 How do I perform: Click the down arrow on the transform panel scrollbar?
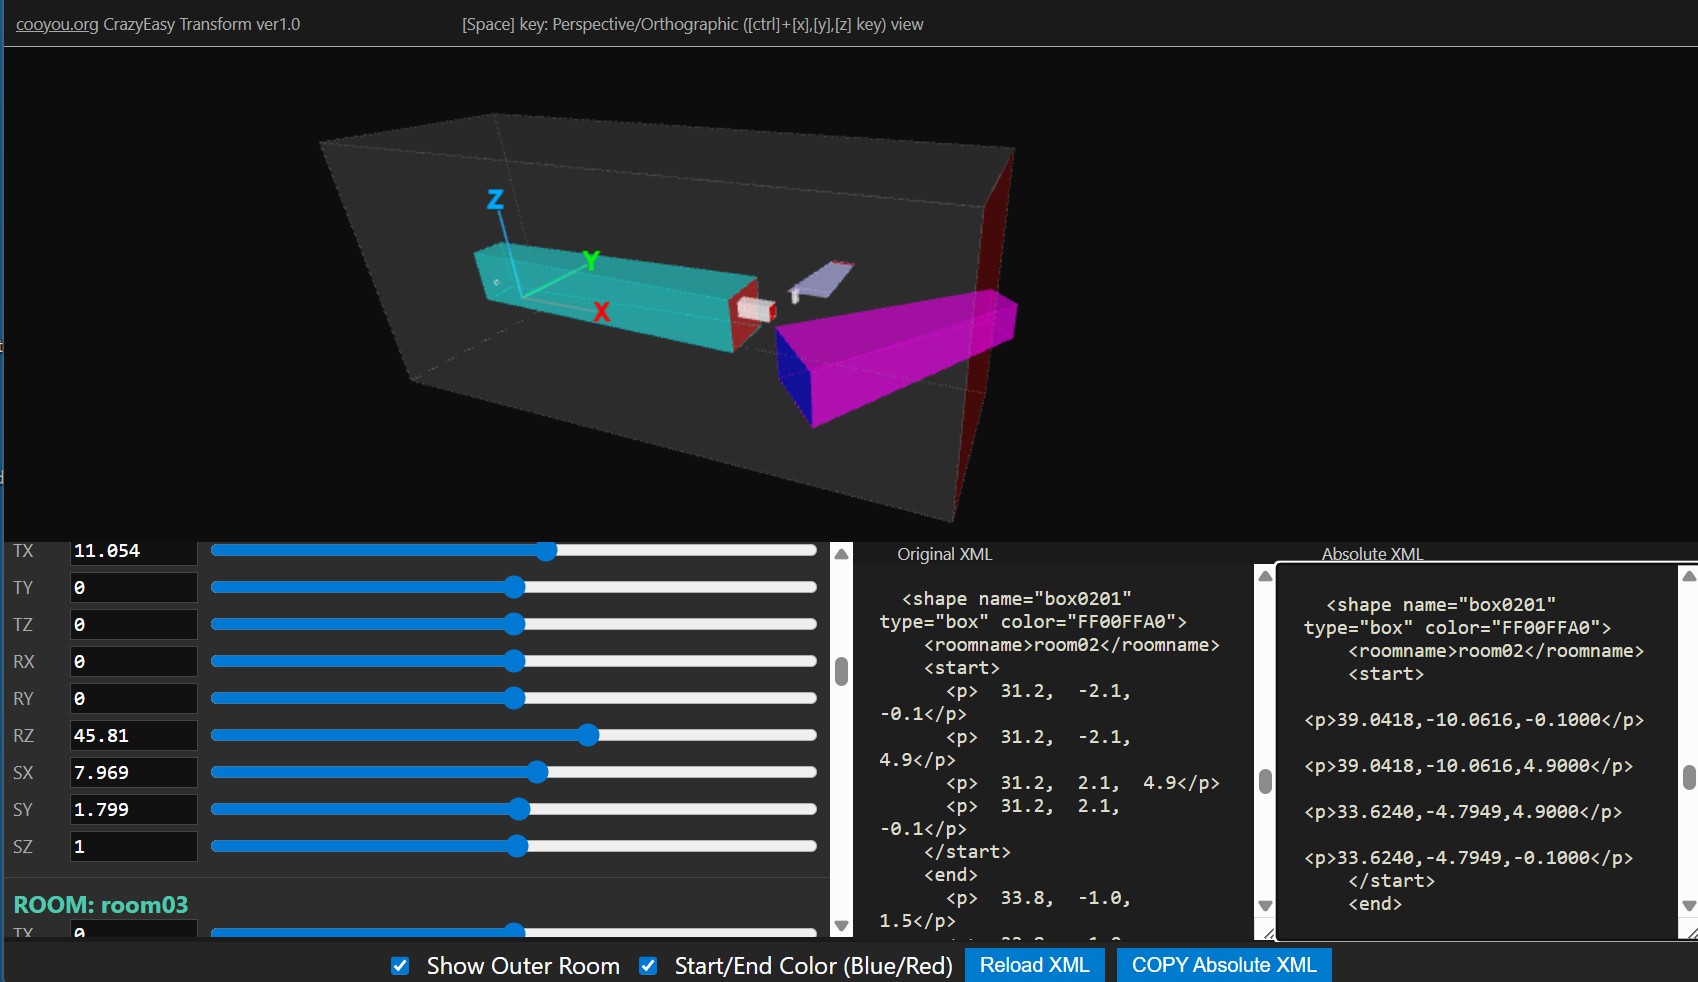pos(840,926)
